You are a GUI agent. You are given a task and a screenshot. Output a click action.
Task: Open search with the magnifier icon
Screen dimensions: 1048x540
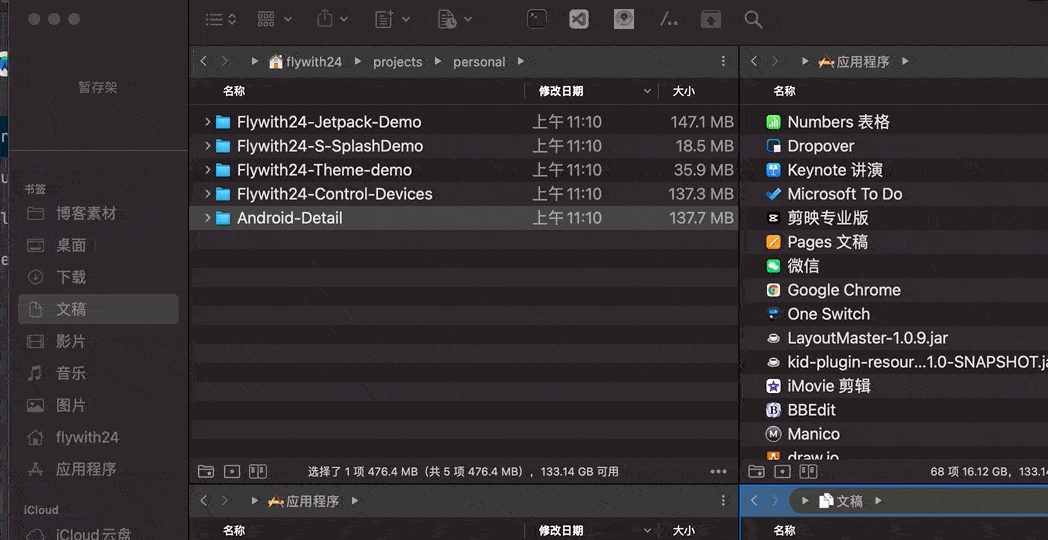(753, 19)
